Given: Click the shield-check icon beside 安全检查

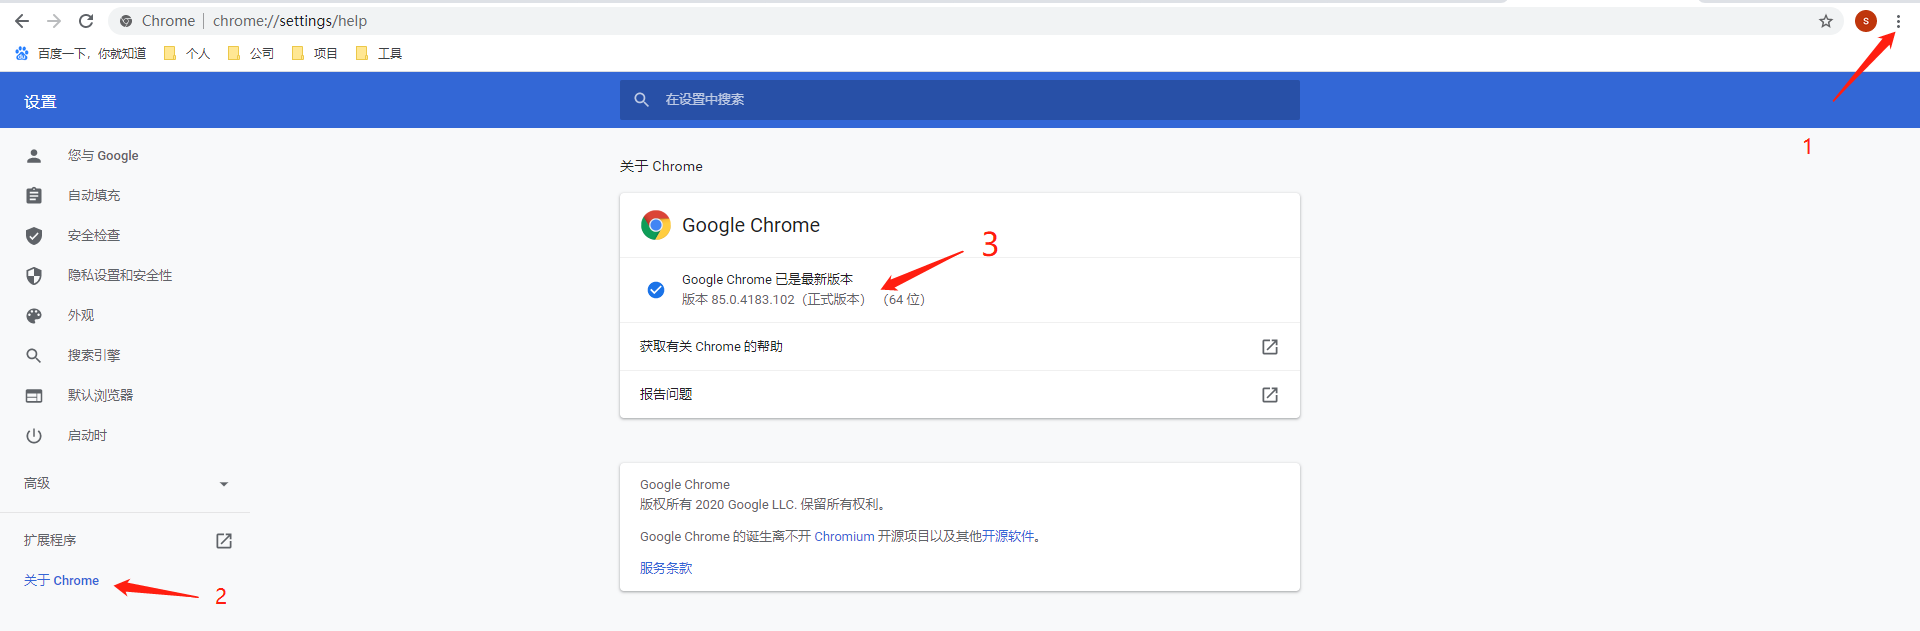Looking at the screenshot, I should click(x=34, y=235).
